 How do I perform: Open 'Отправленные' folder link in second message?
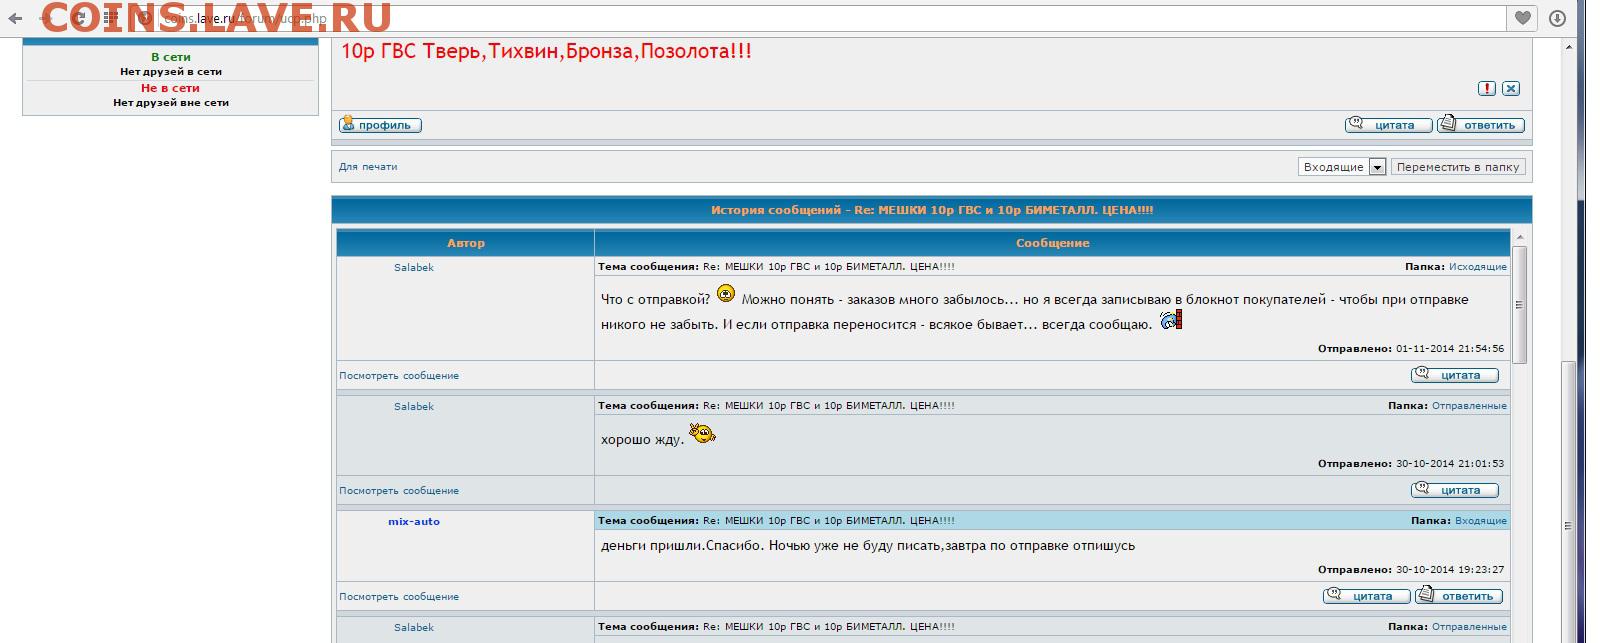point(1469,406)
